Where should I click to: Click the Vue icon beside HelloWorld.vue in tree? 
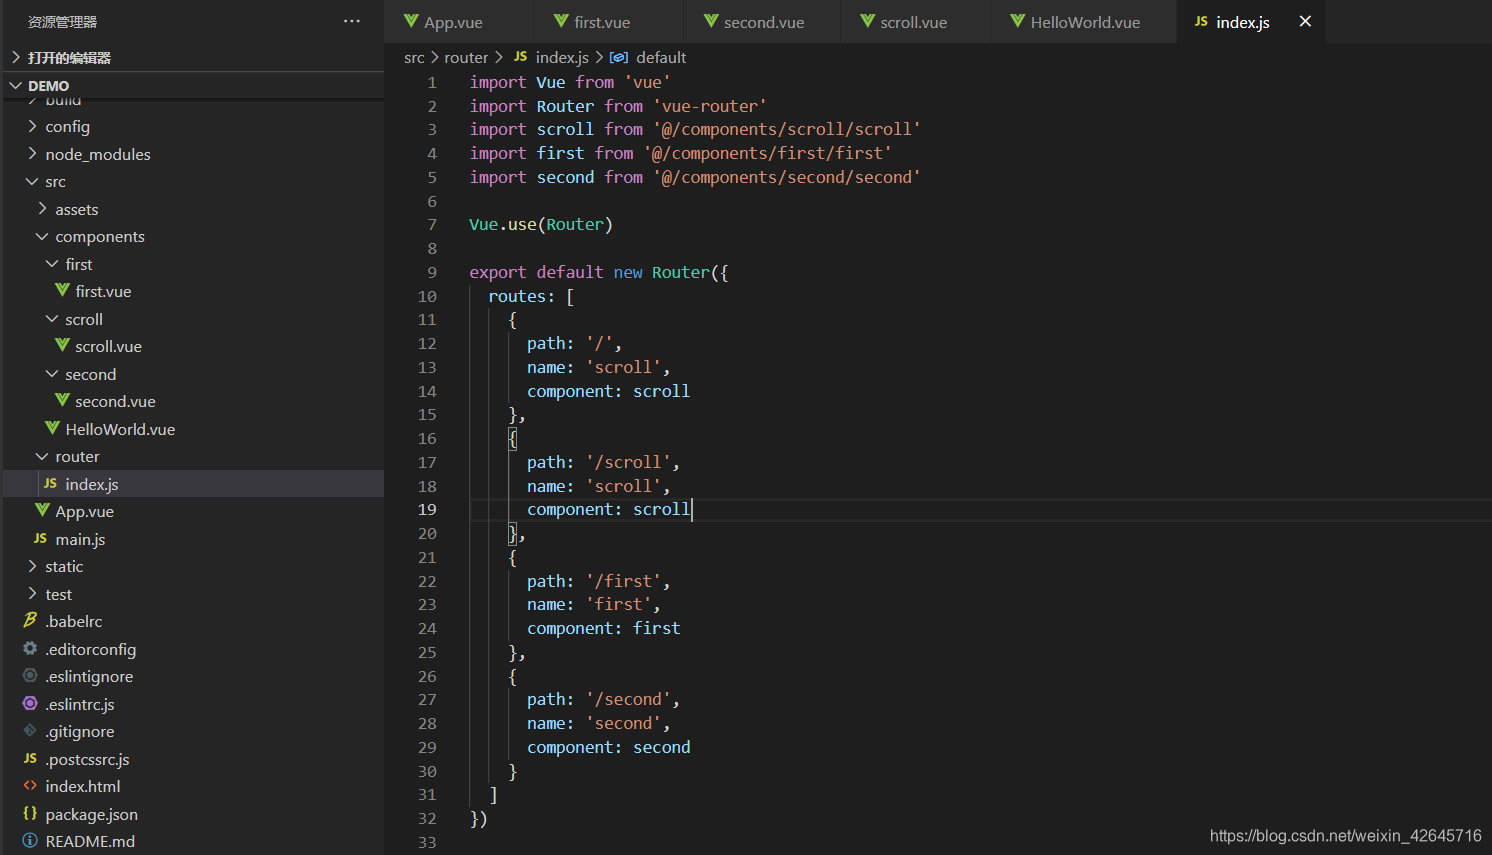[52, 428]
